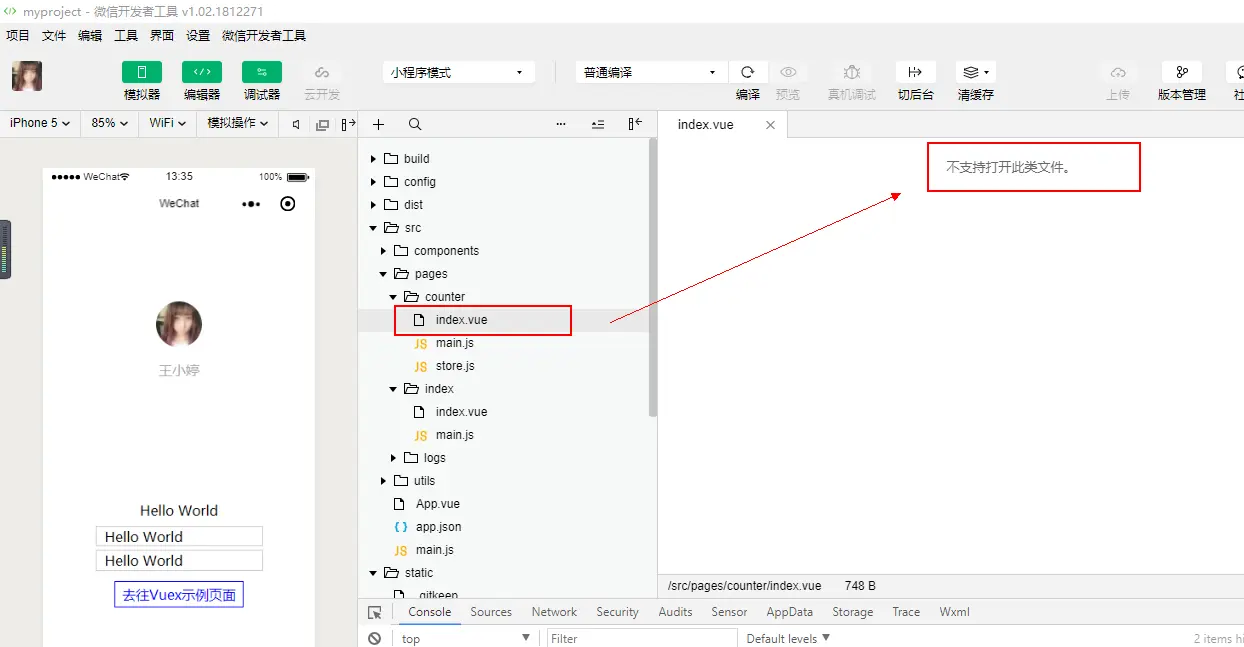Click the compile refresh icon
The image size is (1244, 647).
pyautogui.click(x=747, y=72)
